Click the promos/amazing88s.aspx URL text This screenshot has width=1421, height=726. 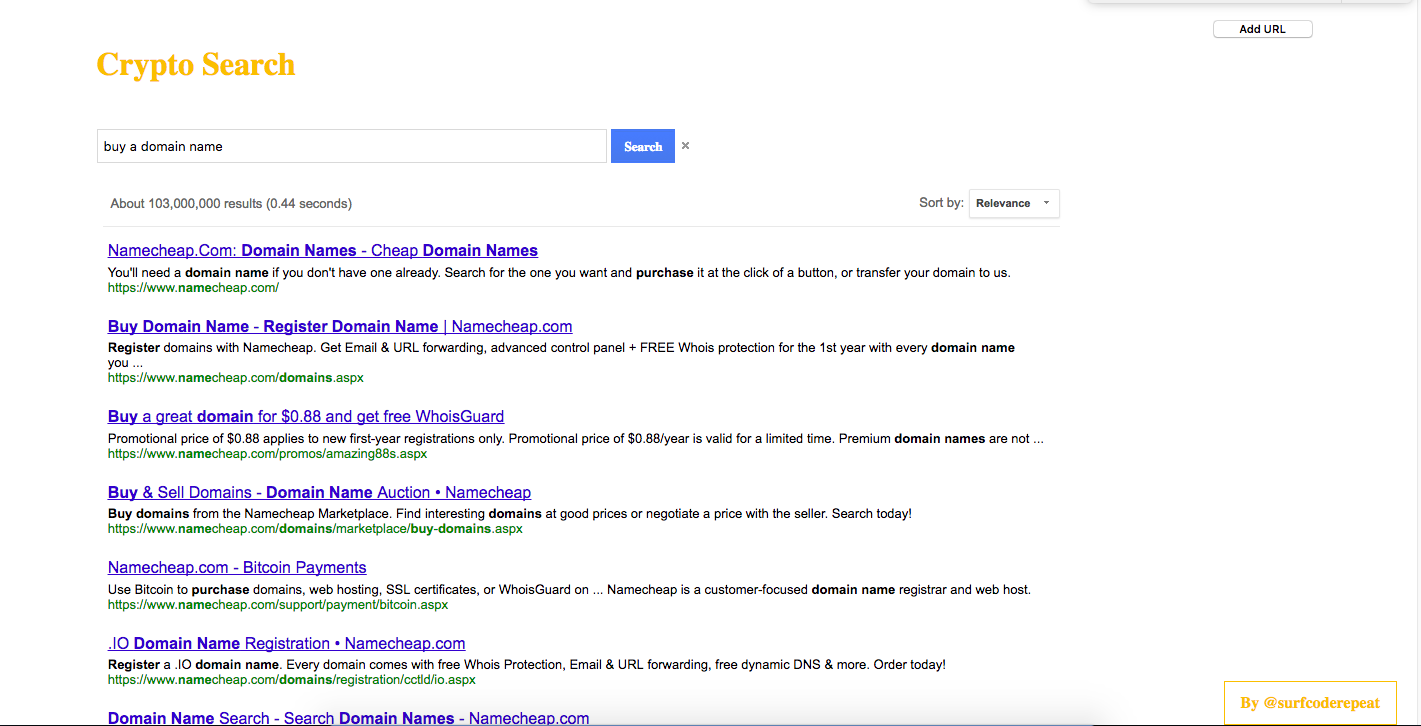coord(267,454)
